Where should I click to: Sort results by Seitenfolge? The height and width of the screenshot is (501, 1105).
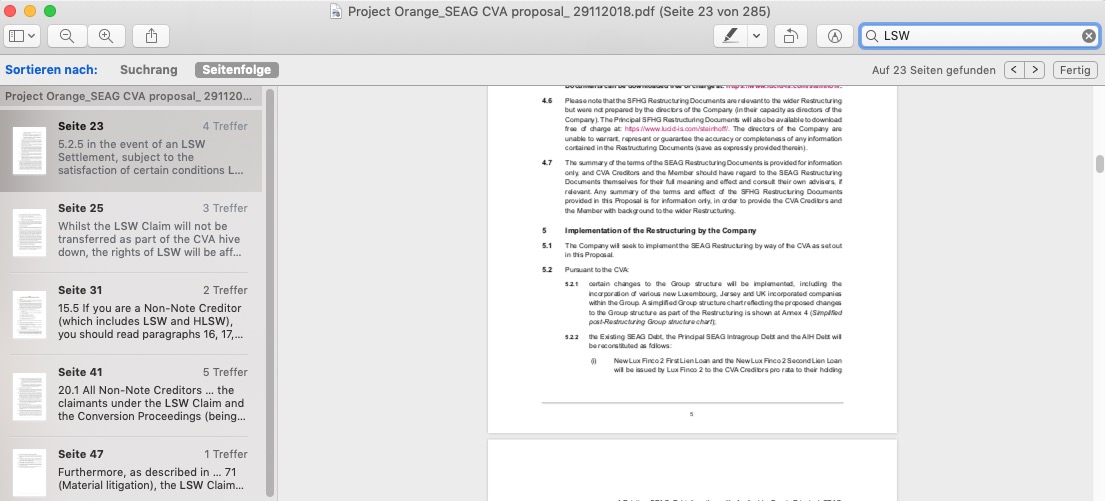pos(237,70)
